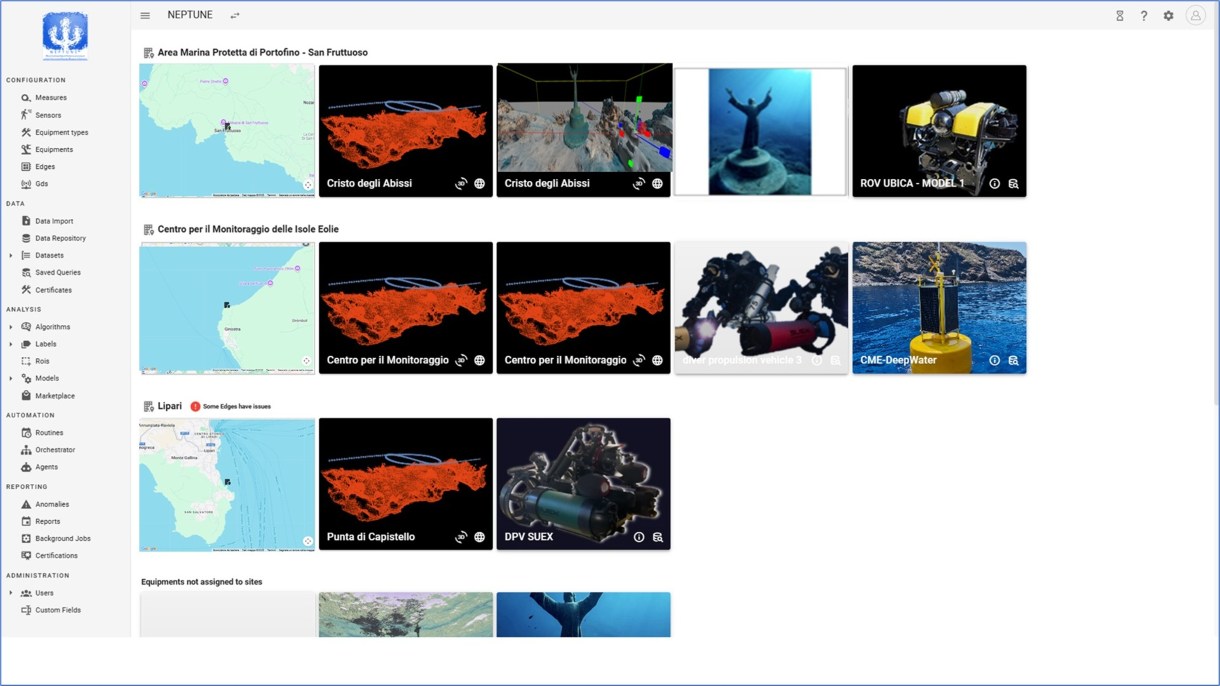Screen dimensions: 1220x686
Task: Go to Anomalies under Reporting
Action: [x=52, y=504]
